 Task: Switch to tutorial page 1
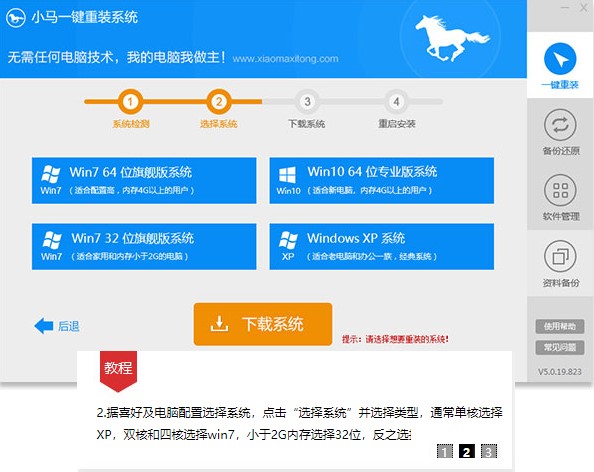(x=445, y=452)
